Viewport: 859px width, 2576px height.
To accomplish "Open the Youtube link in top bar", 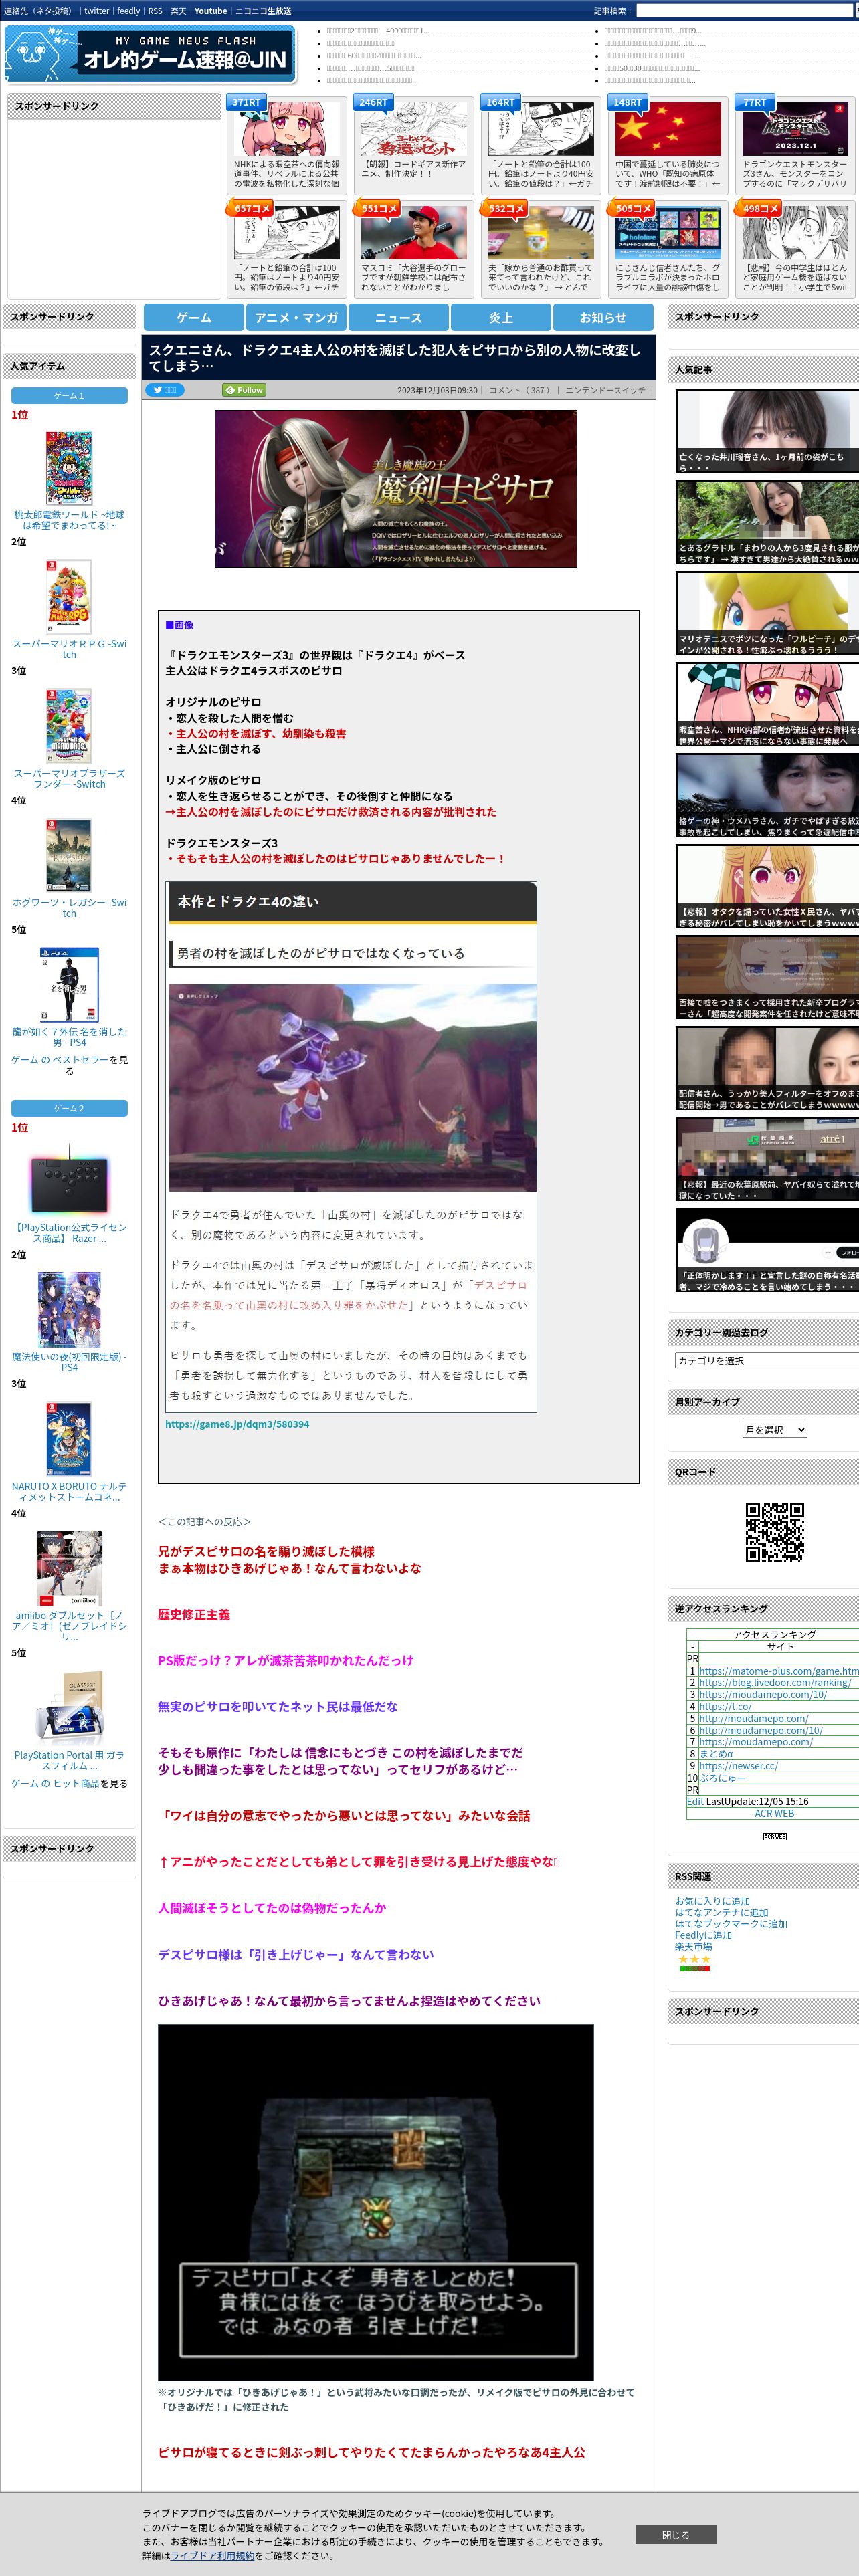I will click(x=210, y=11).
